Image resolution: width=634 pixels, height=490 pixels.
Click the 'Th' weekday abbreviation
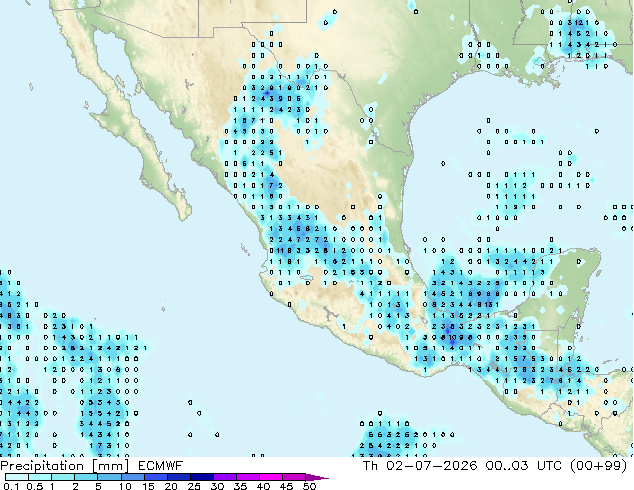click(x=370, y=466)
